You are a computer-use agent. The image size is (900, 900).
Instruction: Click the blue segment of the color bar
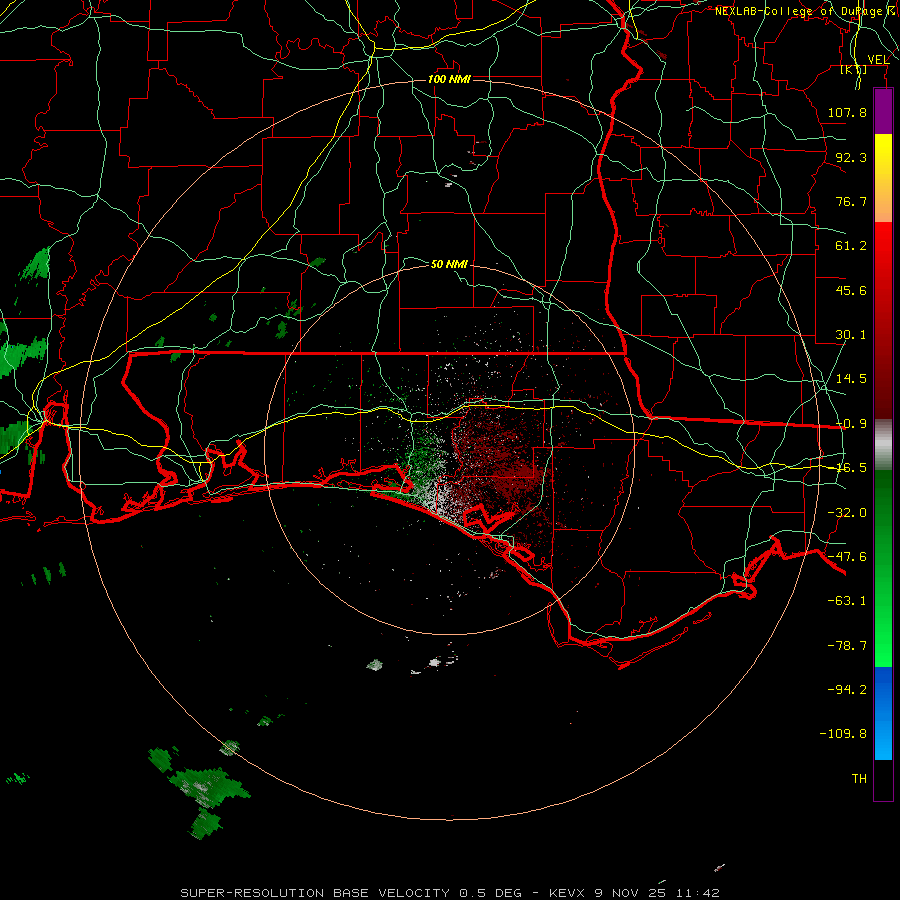coord(883,713)
